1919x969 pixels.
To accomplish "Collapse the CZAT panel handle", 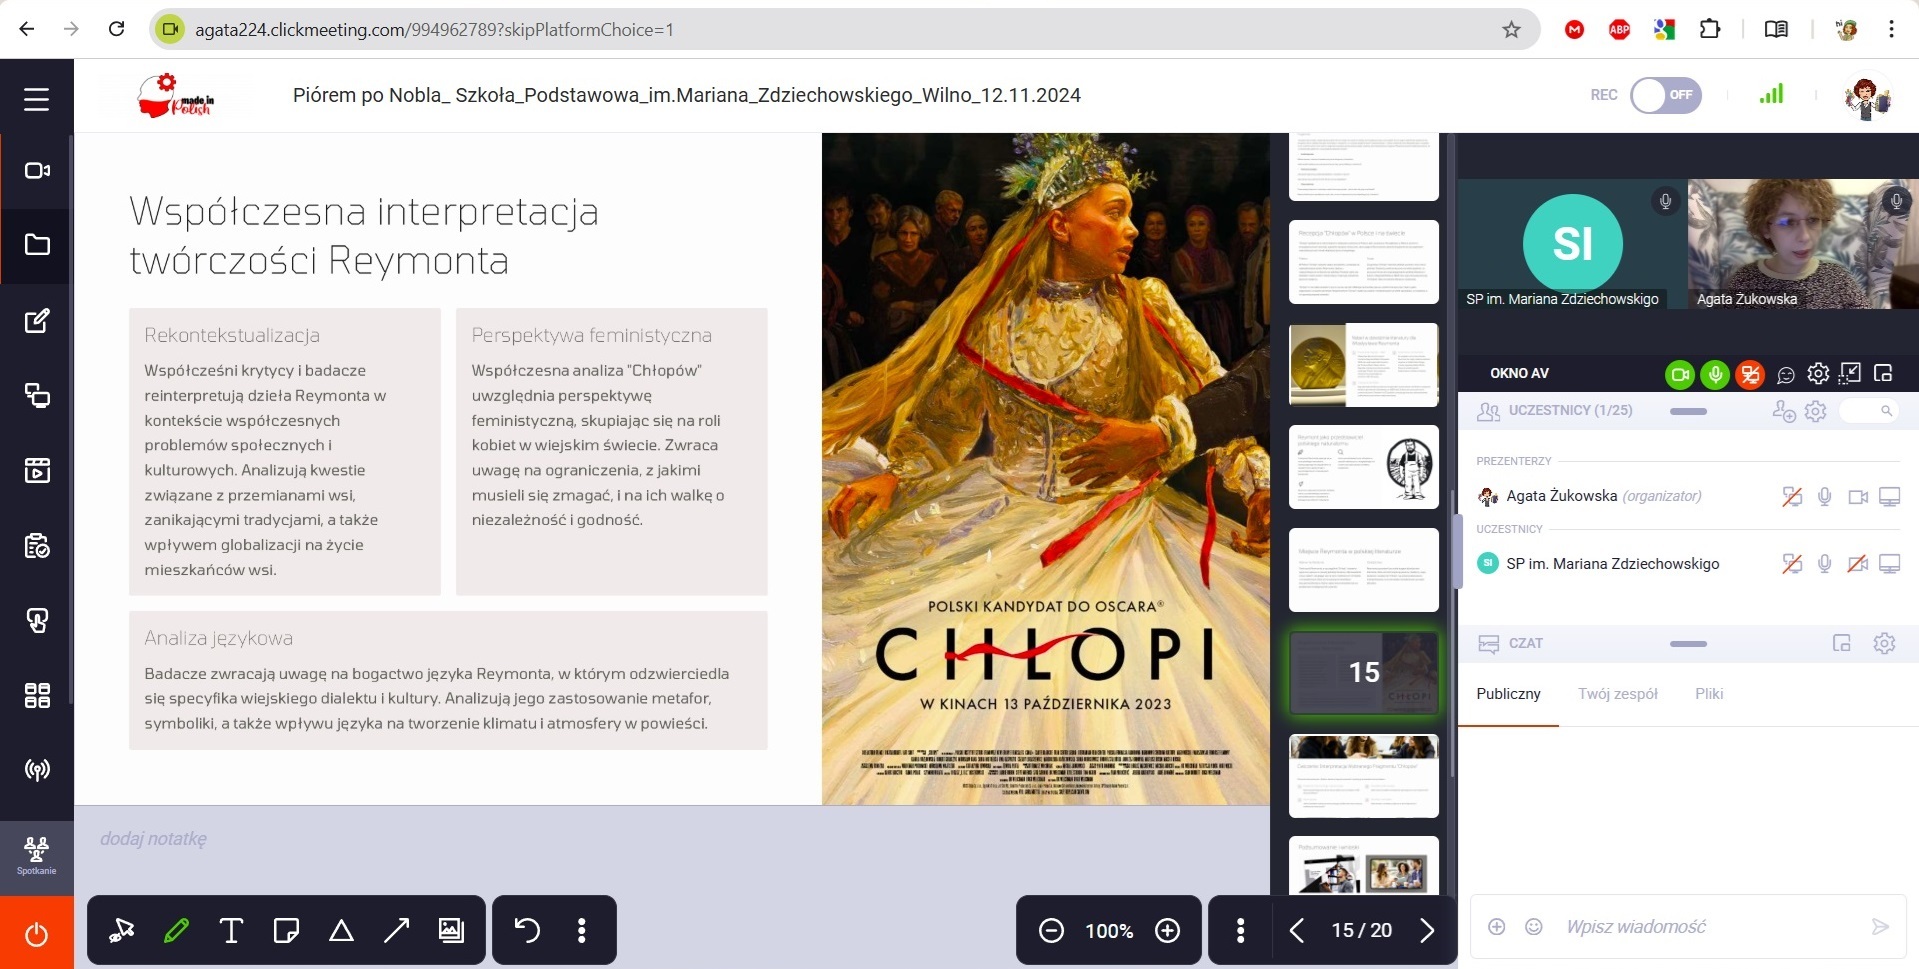I will pyautogui.click(x=1688, y=644).
